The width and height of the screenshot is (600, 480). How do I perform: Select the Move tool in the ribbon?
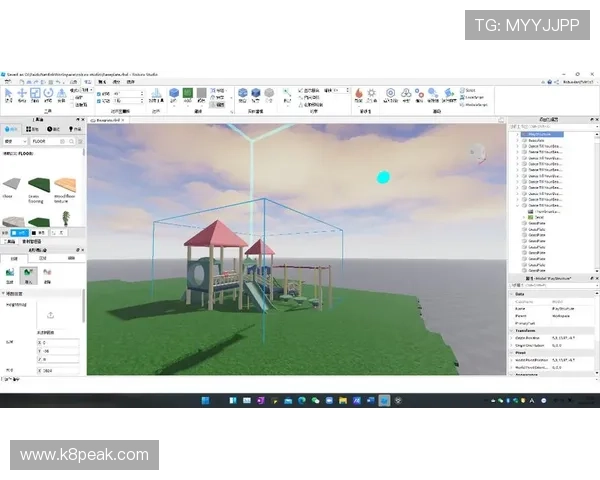point(21,94)
